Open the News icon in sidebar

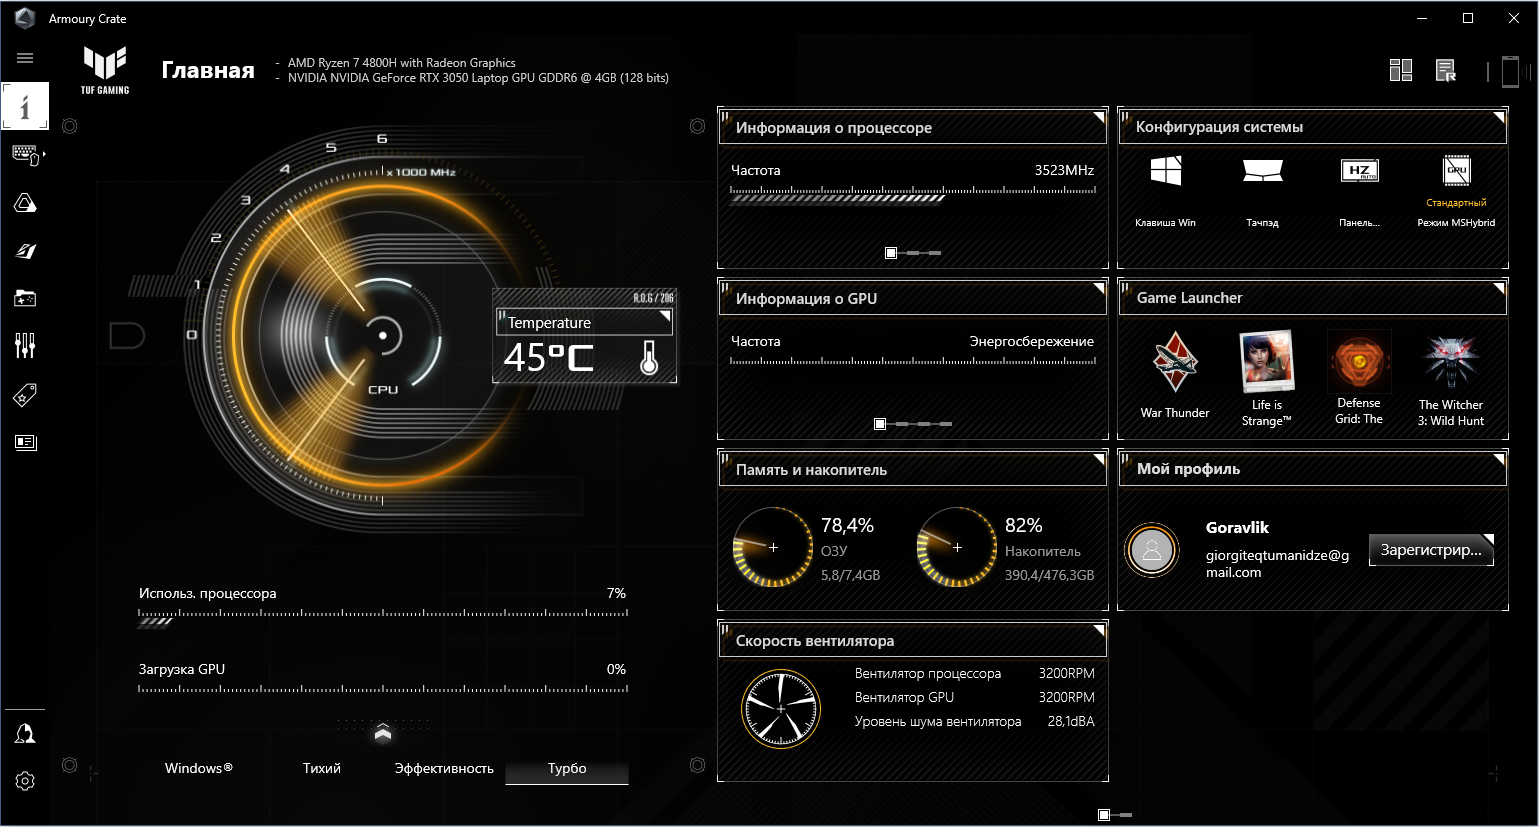(25, 442)
